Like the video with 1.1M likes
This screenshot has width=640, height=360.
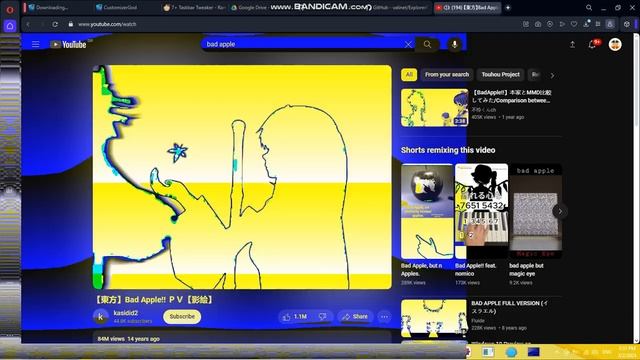(296, 317)
